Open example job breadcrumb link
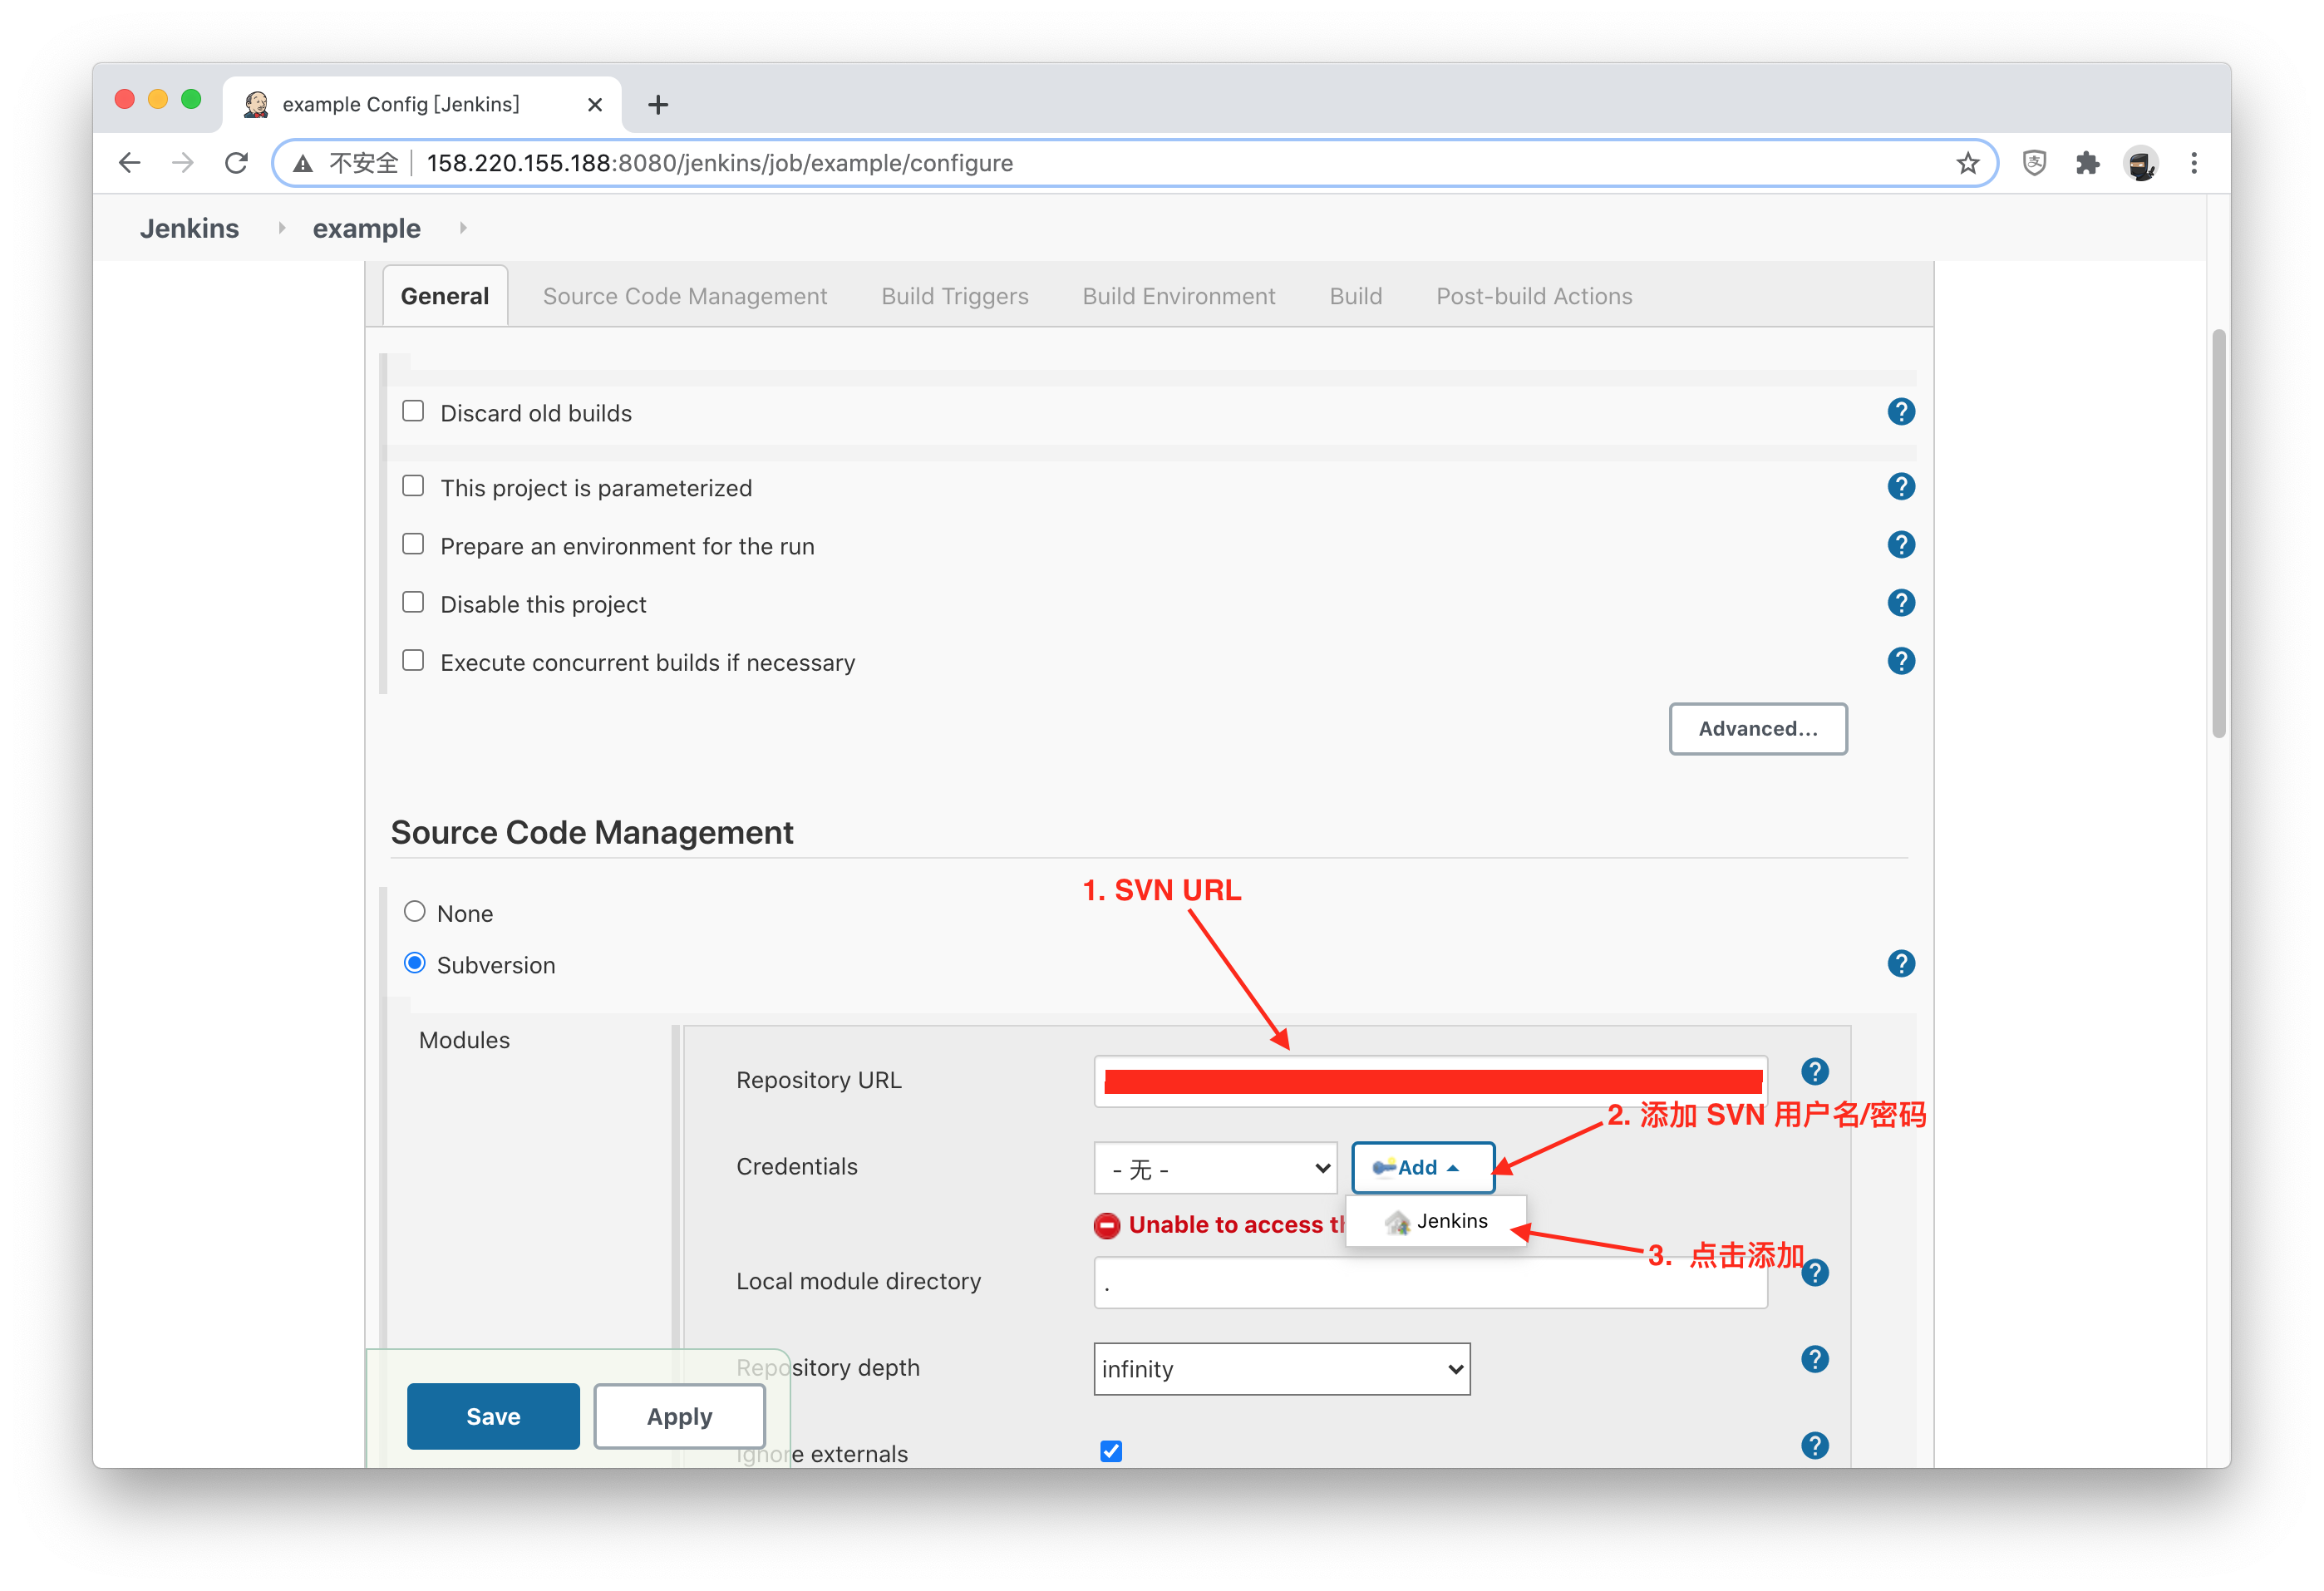The width and height of the screenshot is (2324, 1591). point(366,228)
